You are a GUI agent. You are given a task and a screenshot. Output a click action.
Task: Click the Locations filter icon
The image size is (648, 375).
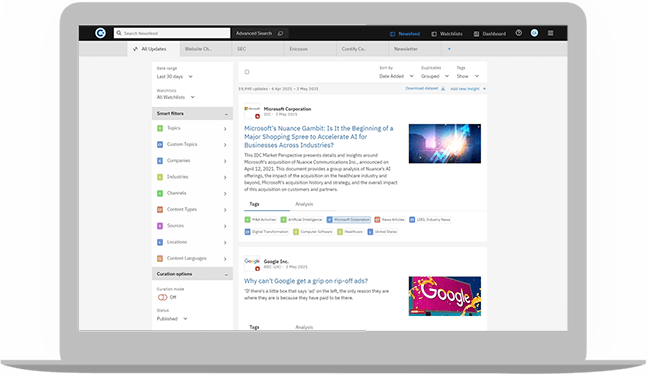[x=160, y=242]
